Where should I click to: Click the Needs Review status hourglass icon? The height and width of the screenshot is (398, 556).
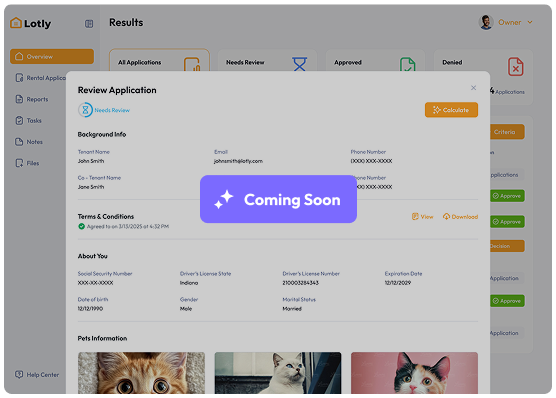(x=85, y=110)
